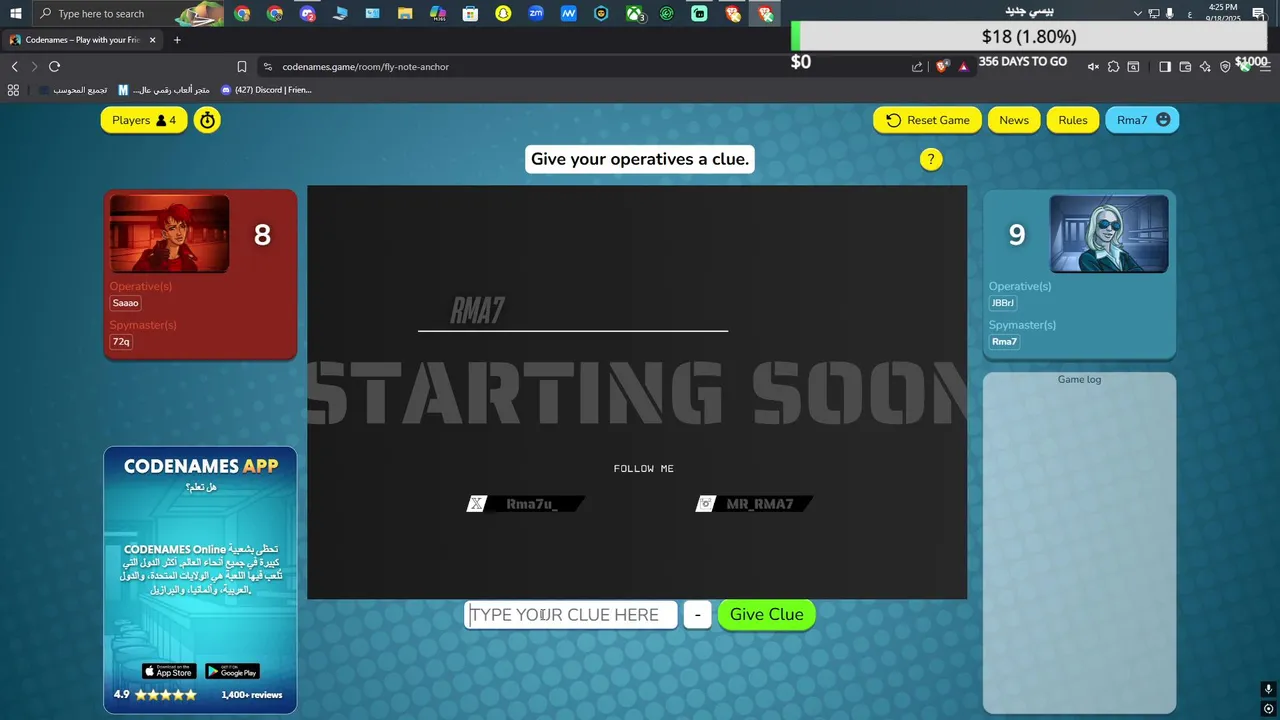View site information icon in address bar

(267, 67)
